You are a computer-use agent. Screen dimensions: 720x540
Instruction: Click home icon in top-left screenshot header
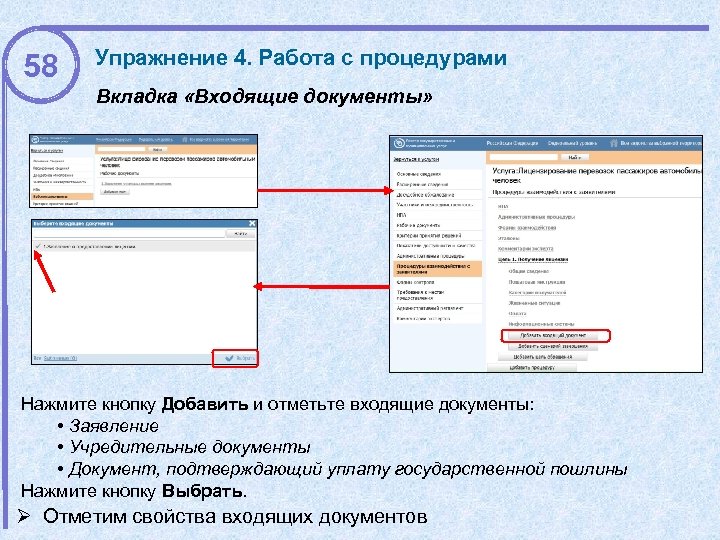(x=185, y=139)
